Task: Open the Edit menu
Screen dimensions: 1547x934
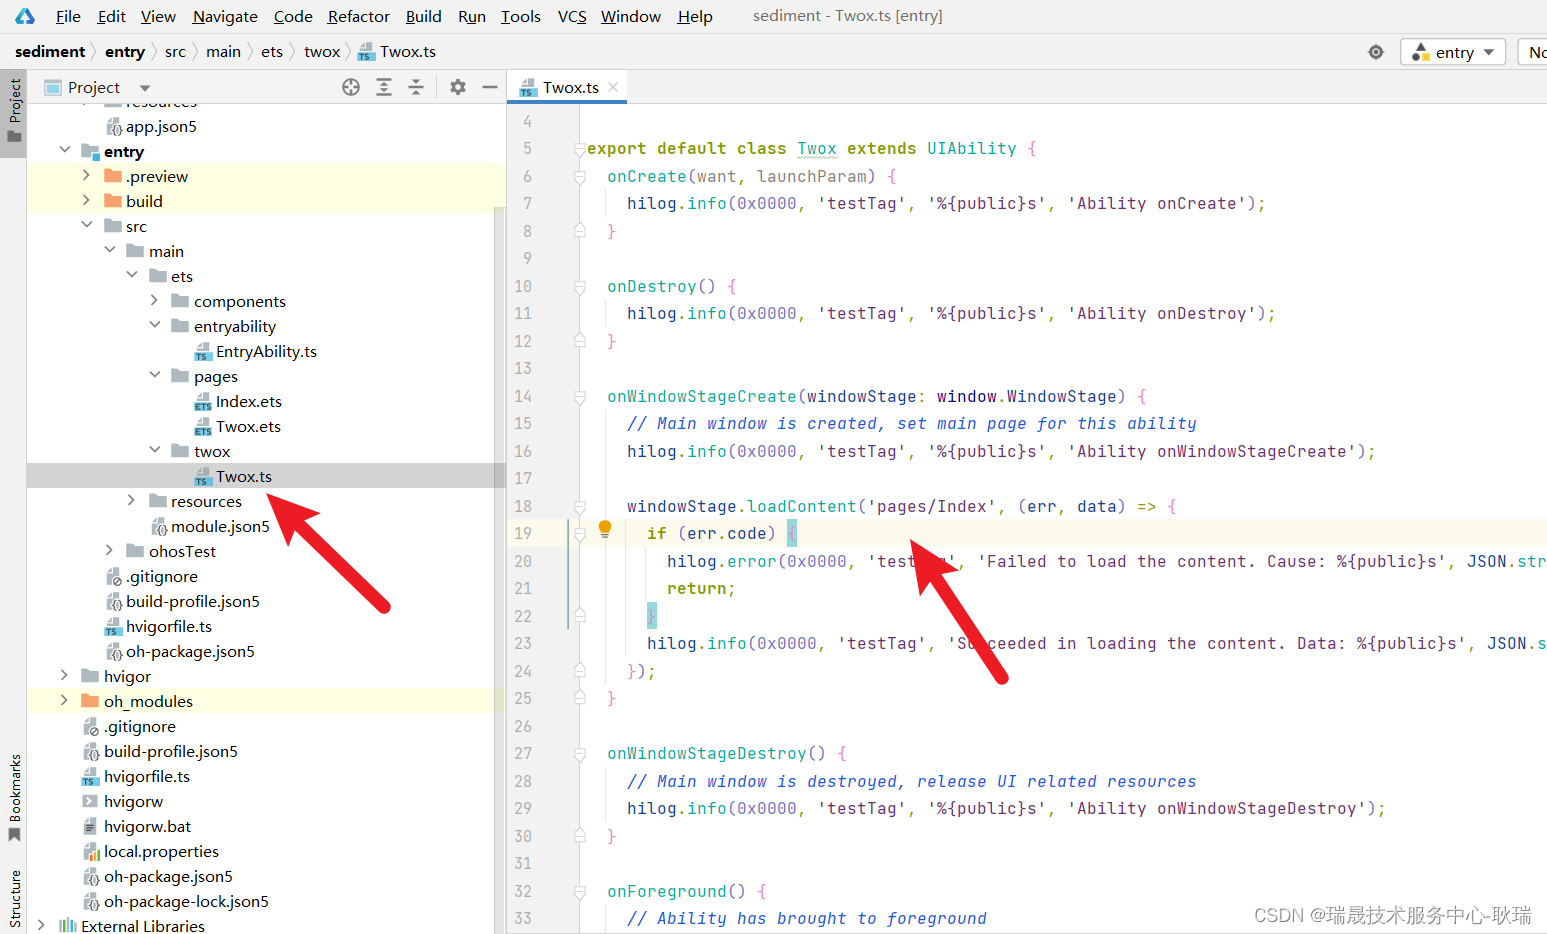Action: click(111, 16)
